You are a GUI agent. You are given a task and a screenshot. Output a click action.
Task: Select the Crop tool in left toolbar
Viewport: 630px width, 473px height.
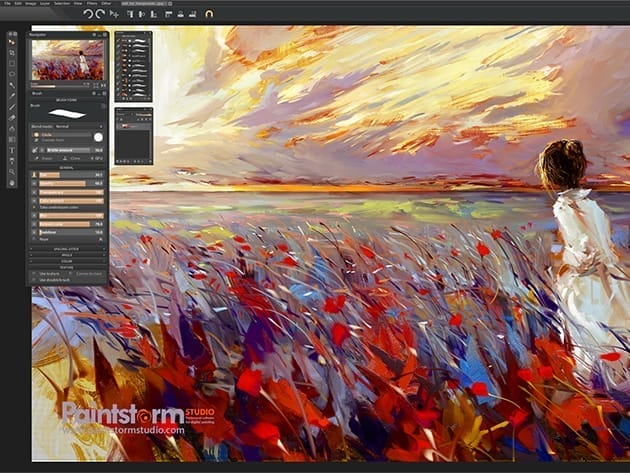tap(12, 51)
